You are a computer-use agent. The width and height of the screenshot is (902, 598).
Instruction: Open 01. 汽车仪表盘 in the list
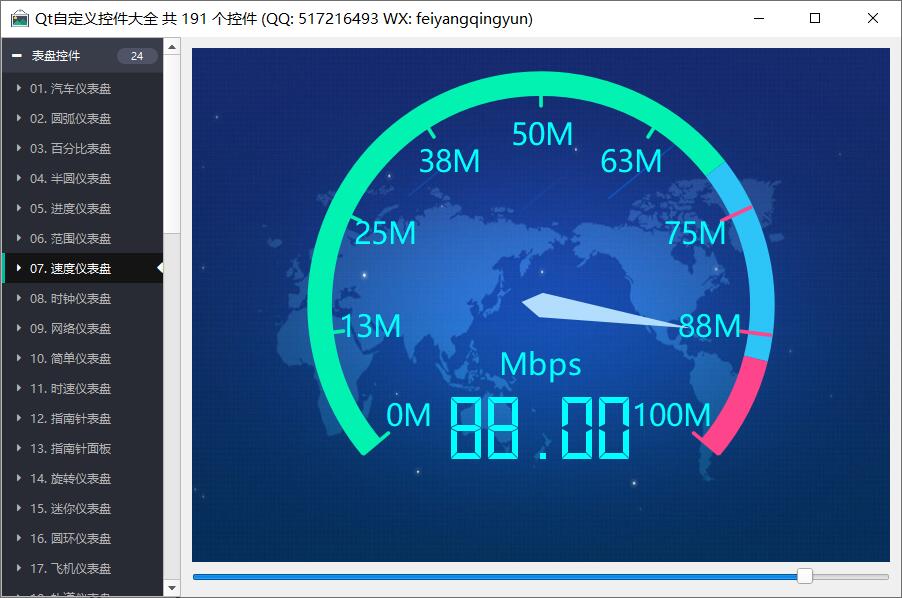click(x=70, y=88)
